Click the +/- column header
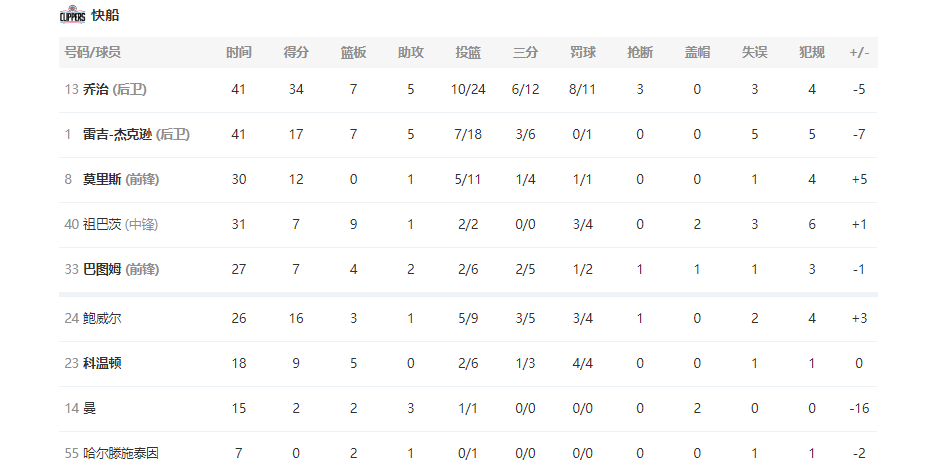The image size is (948, 474). tap(859, 53)
